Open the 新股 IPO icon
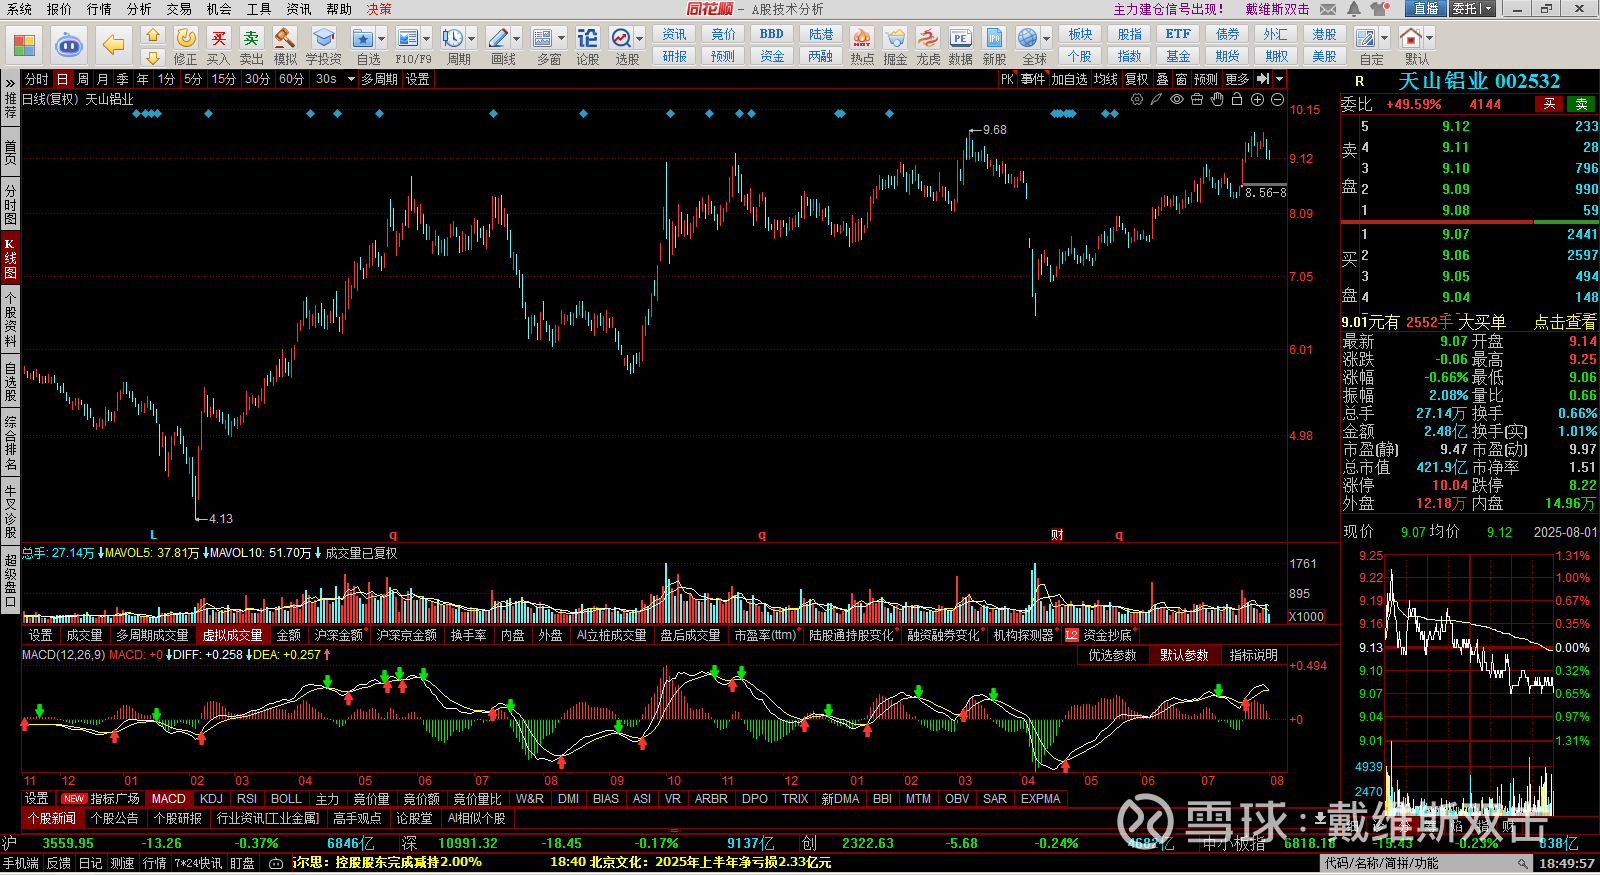The width and height of the screenshot is (1600, 875). point(994,38)
